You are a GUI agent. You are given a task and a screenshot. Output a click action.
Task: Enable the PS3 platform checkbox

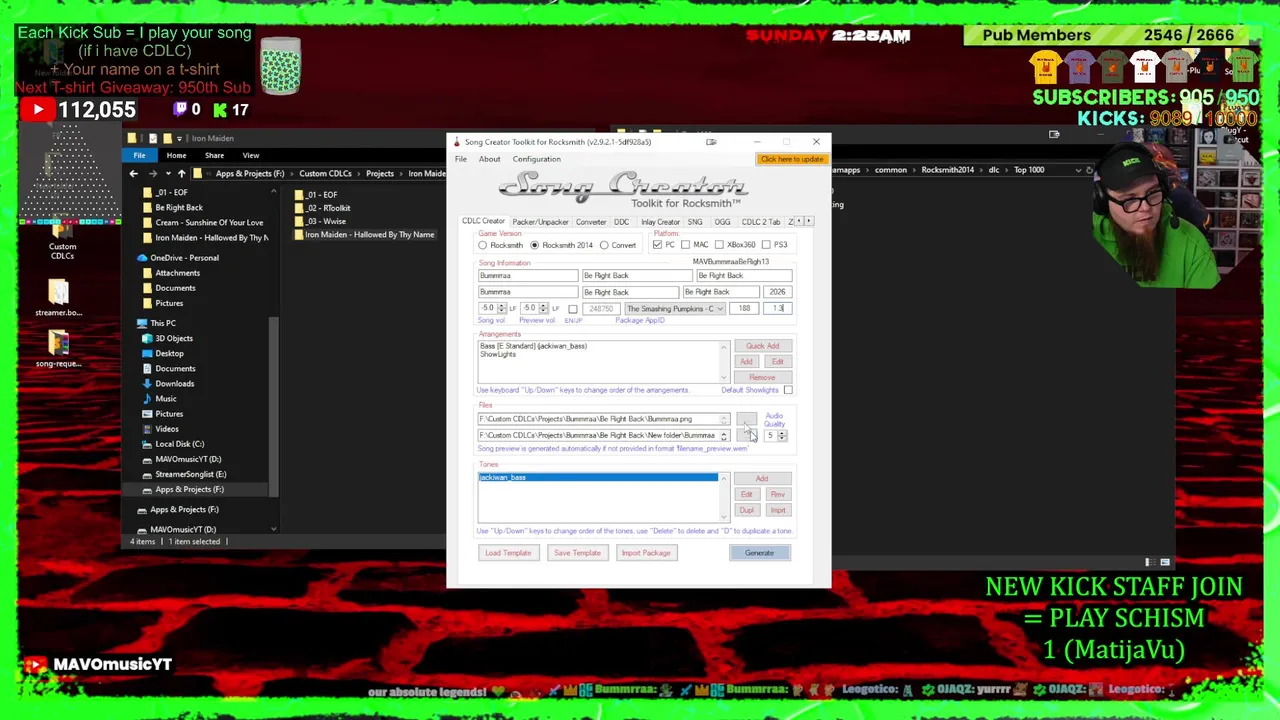(x=766, y=245)
